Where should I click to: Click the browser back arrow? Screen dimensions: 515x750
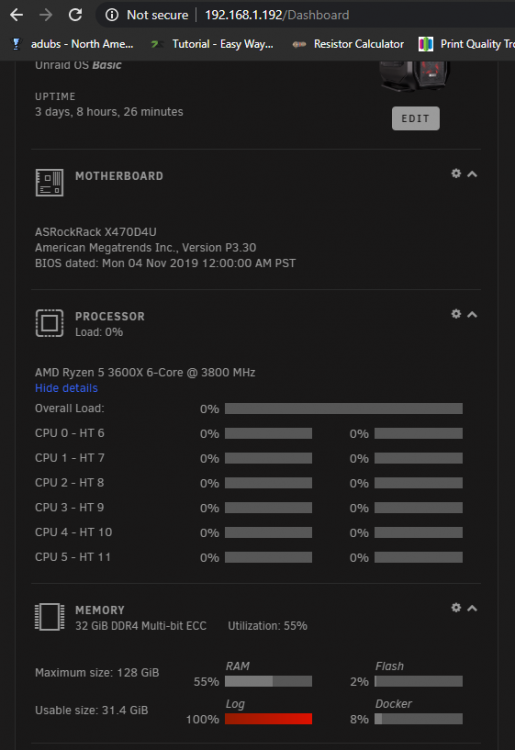point(17,15)
